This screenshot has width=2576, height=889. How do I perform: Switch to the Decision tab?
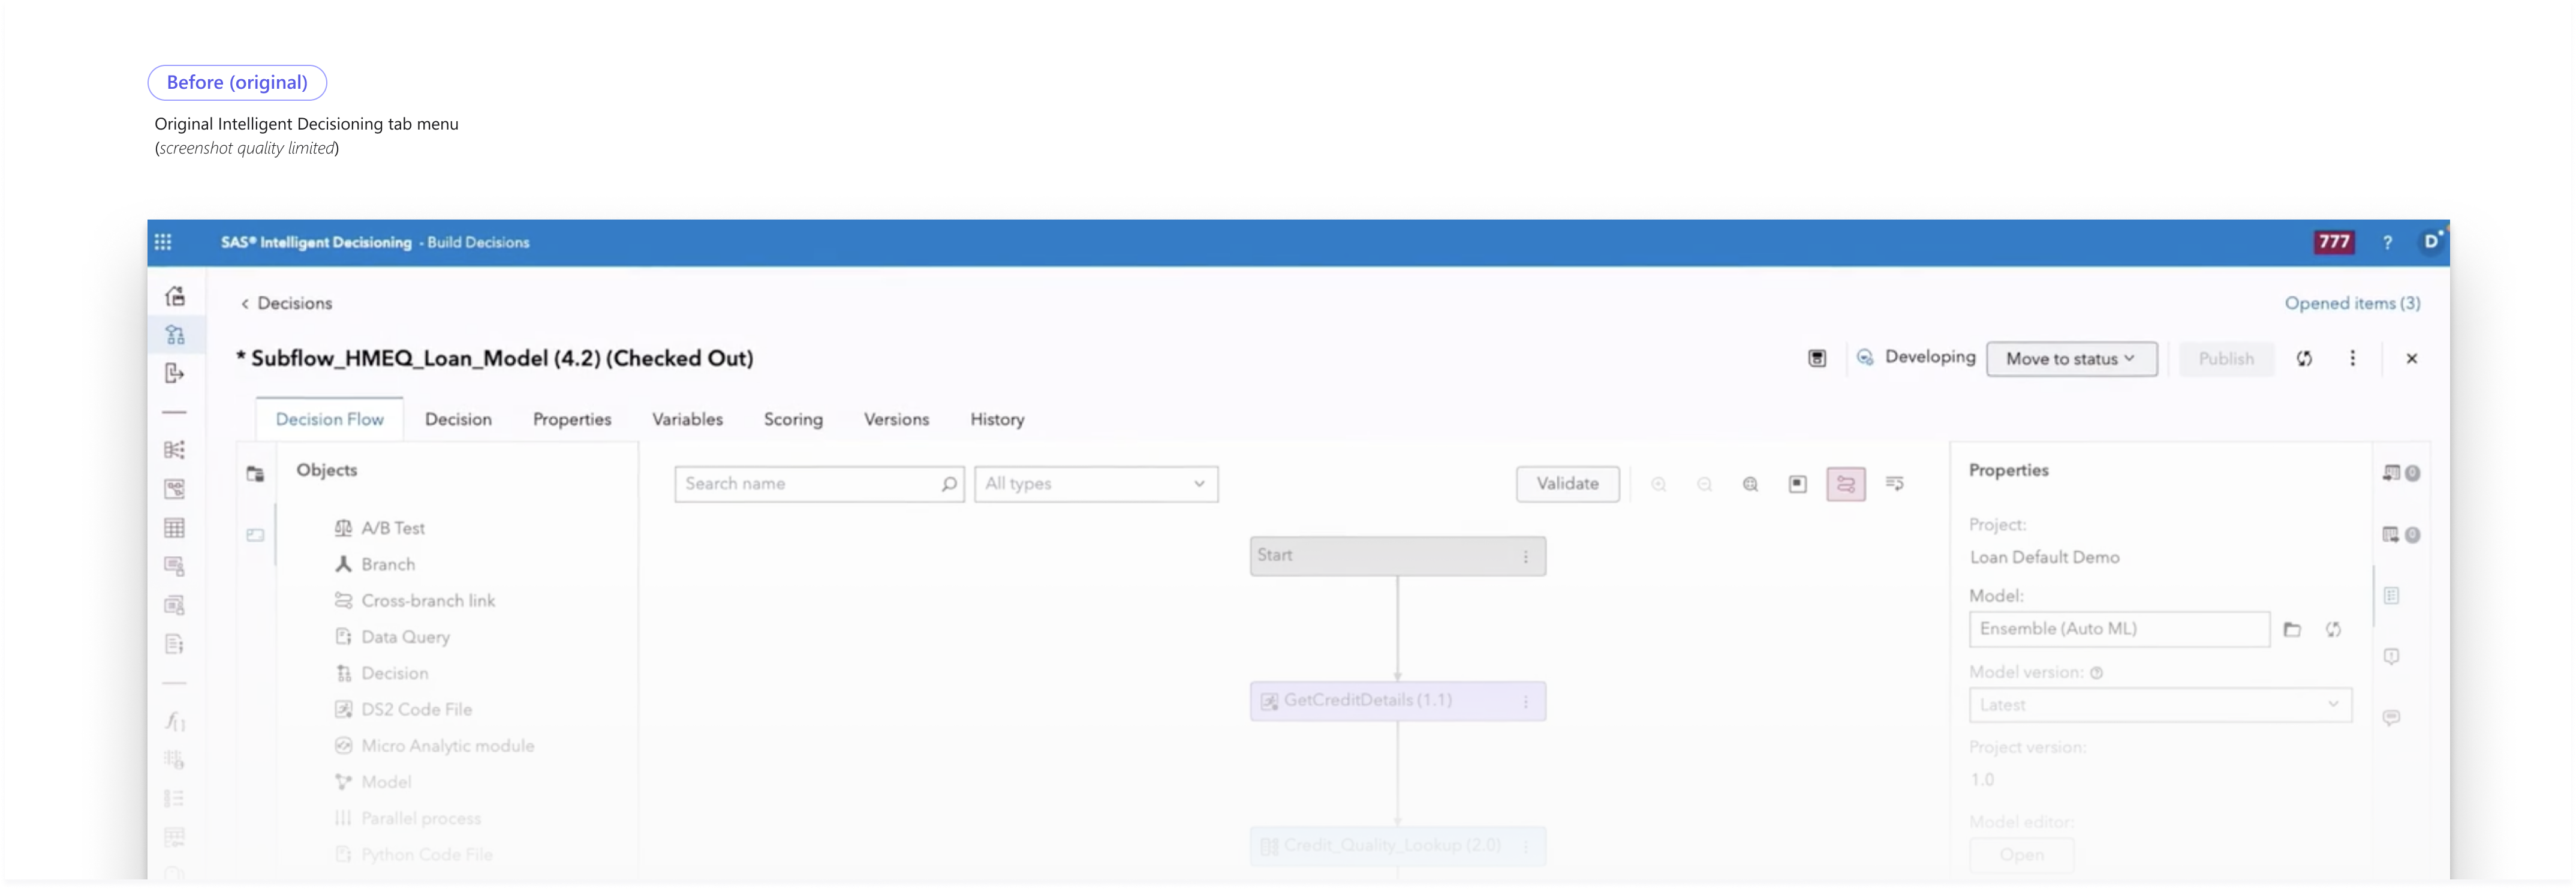458,419
